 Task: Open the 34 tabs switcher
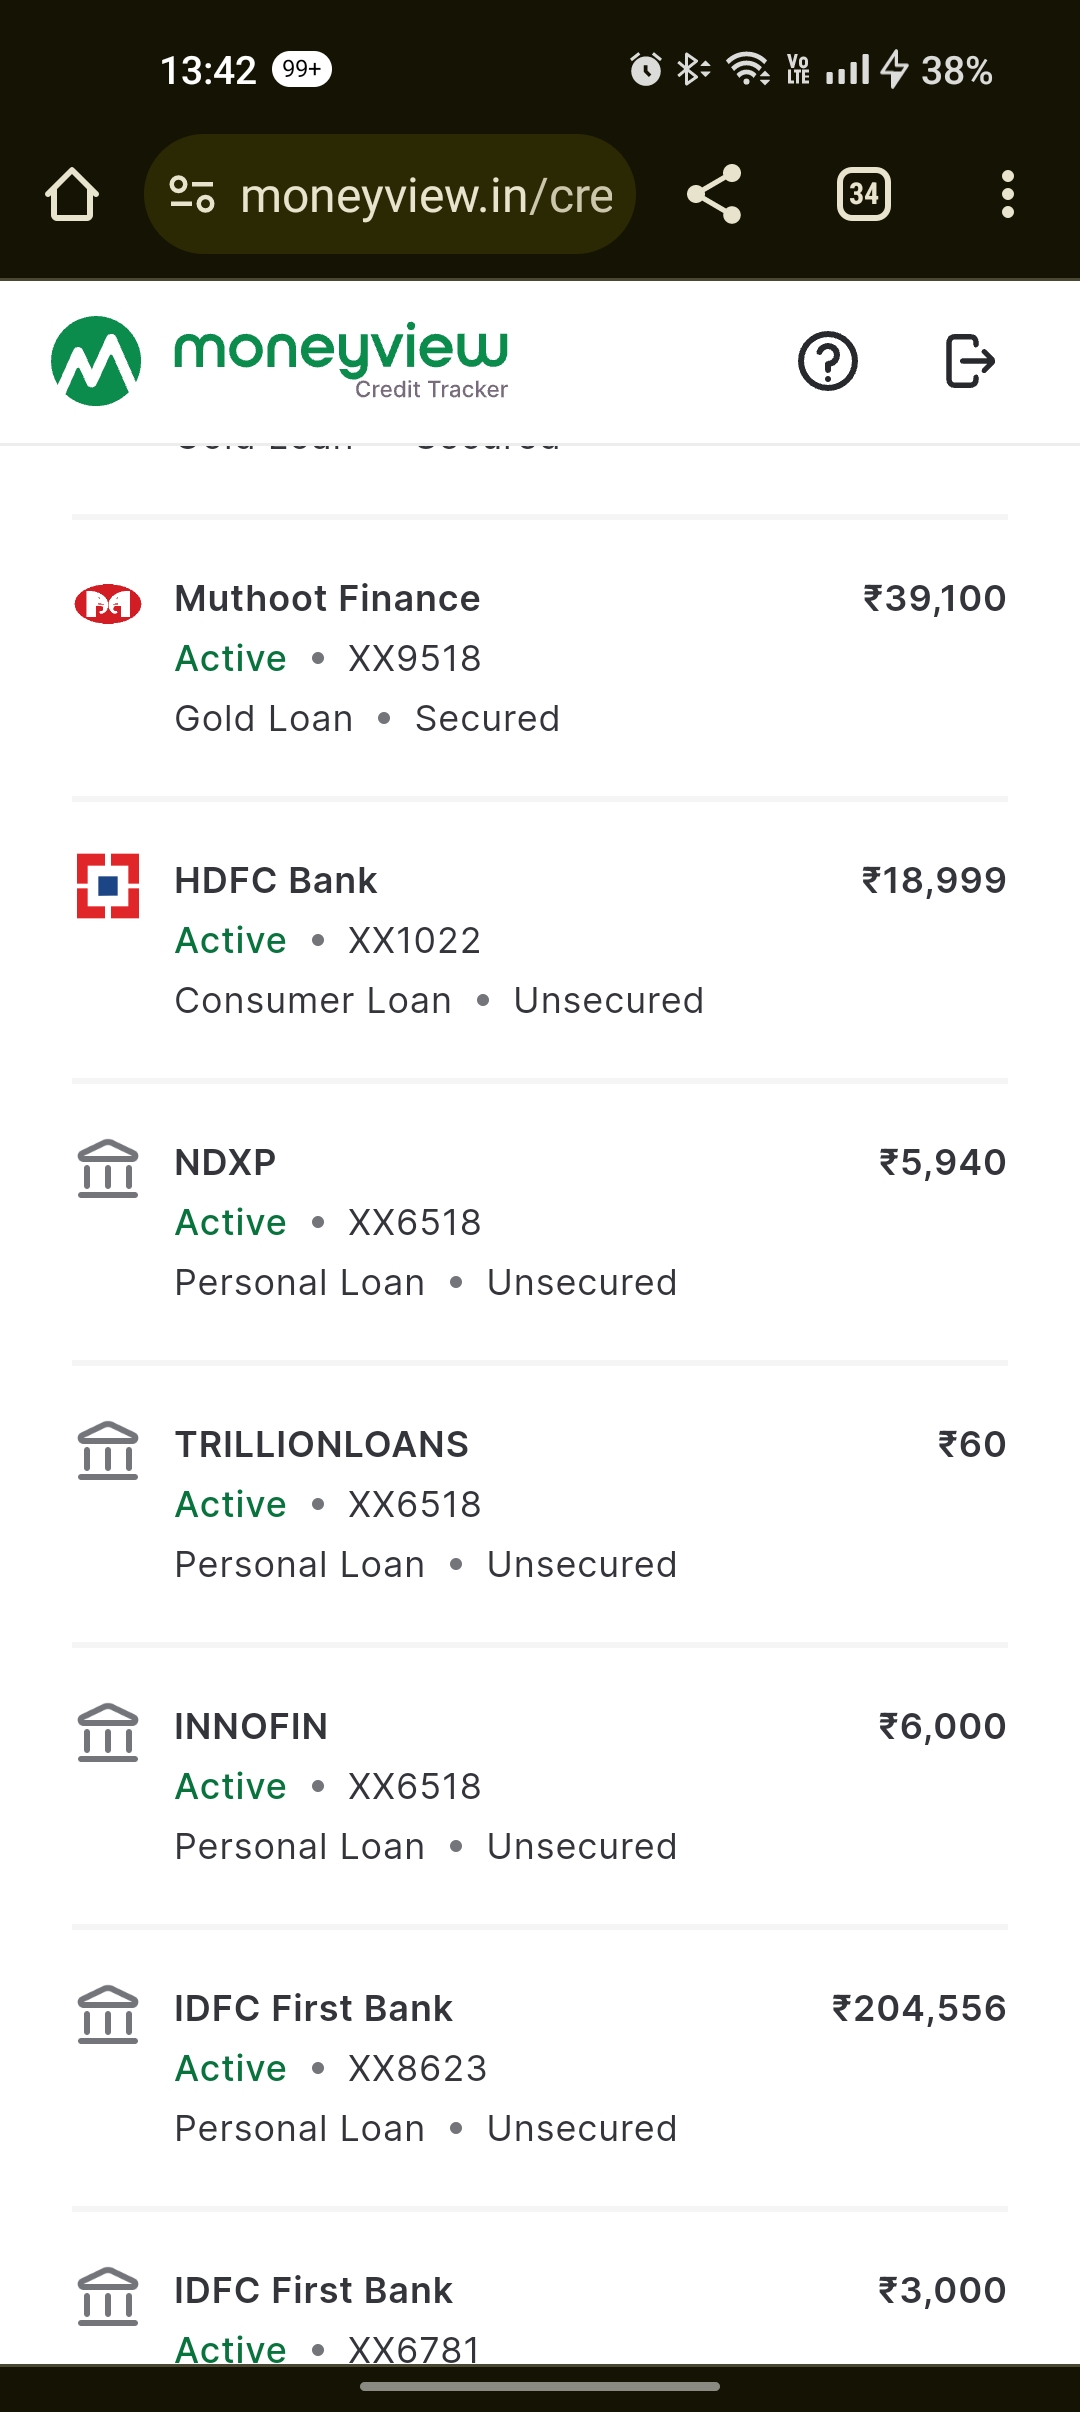863,194
